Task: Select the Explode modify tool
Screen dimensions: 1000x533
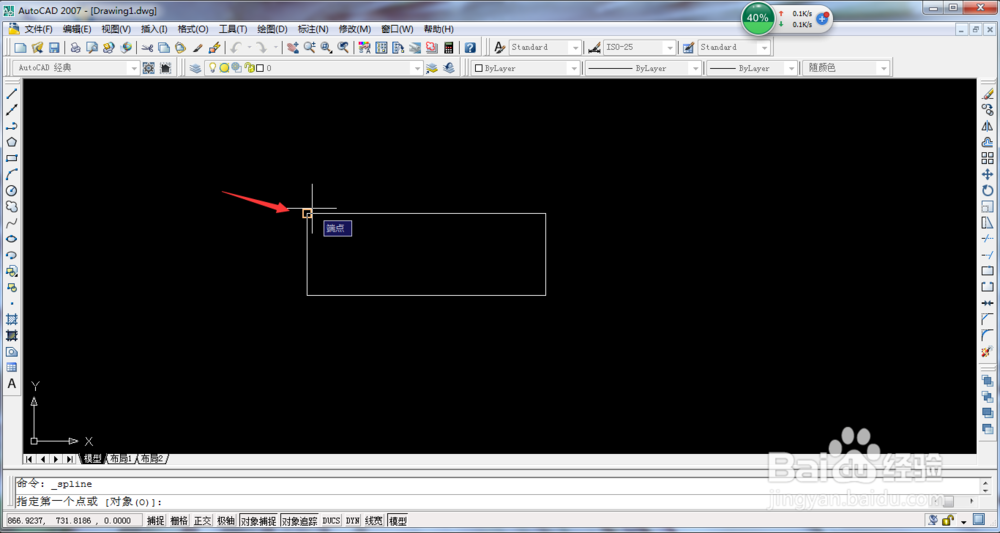Action: pos(987,351)
